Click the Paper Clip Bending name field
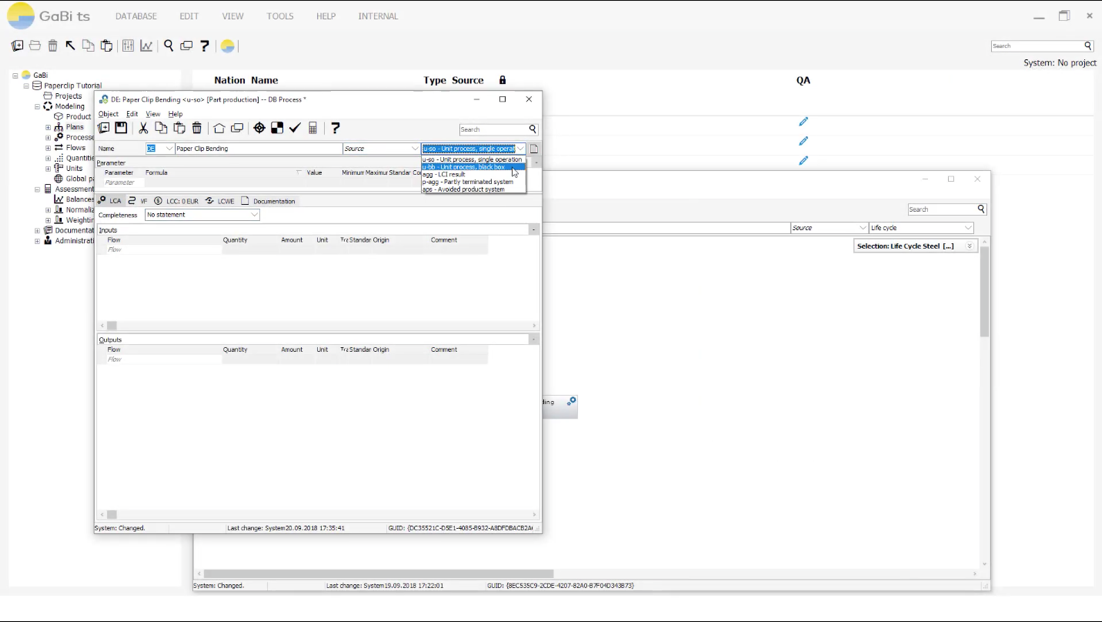 tap(258, 148)
